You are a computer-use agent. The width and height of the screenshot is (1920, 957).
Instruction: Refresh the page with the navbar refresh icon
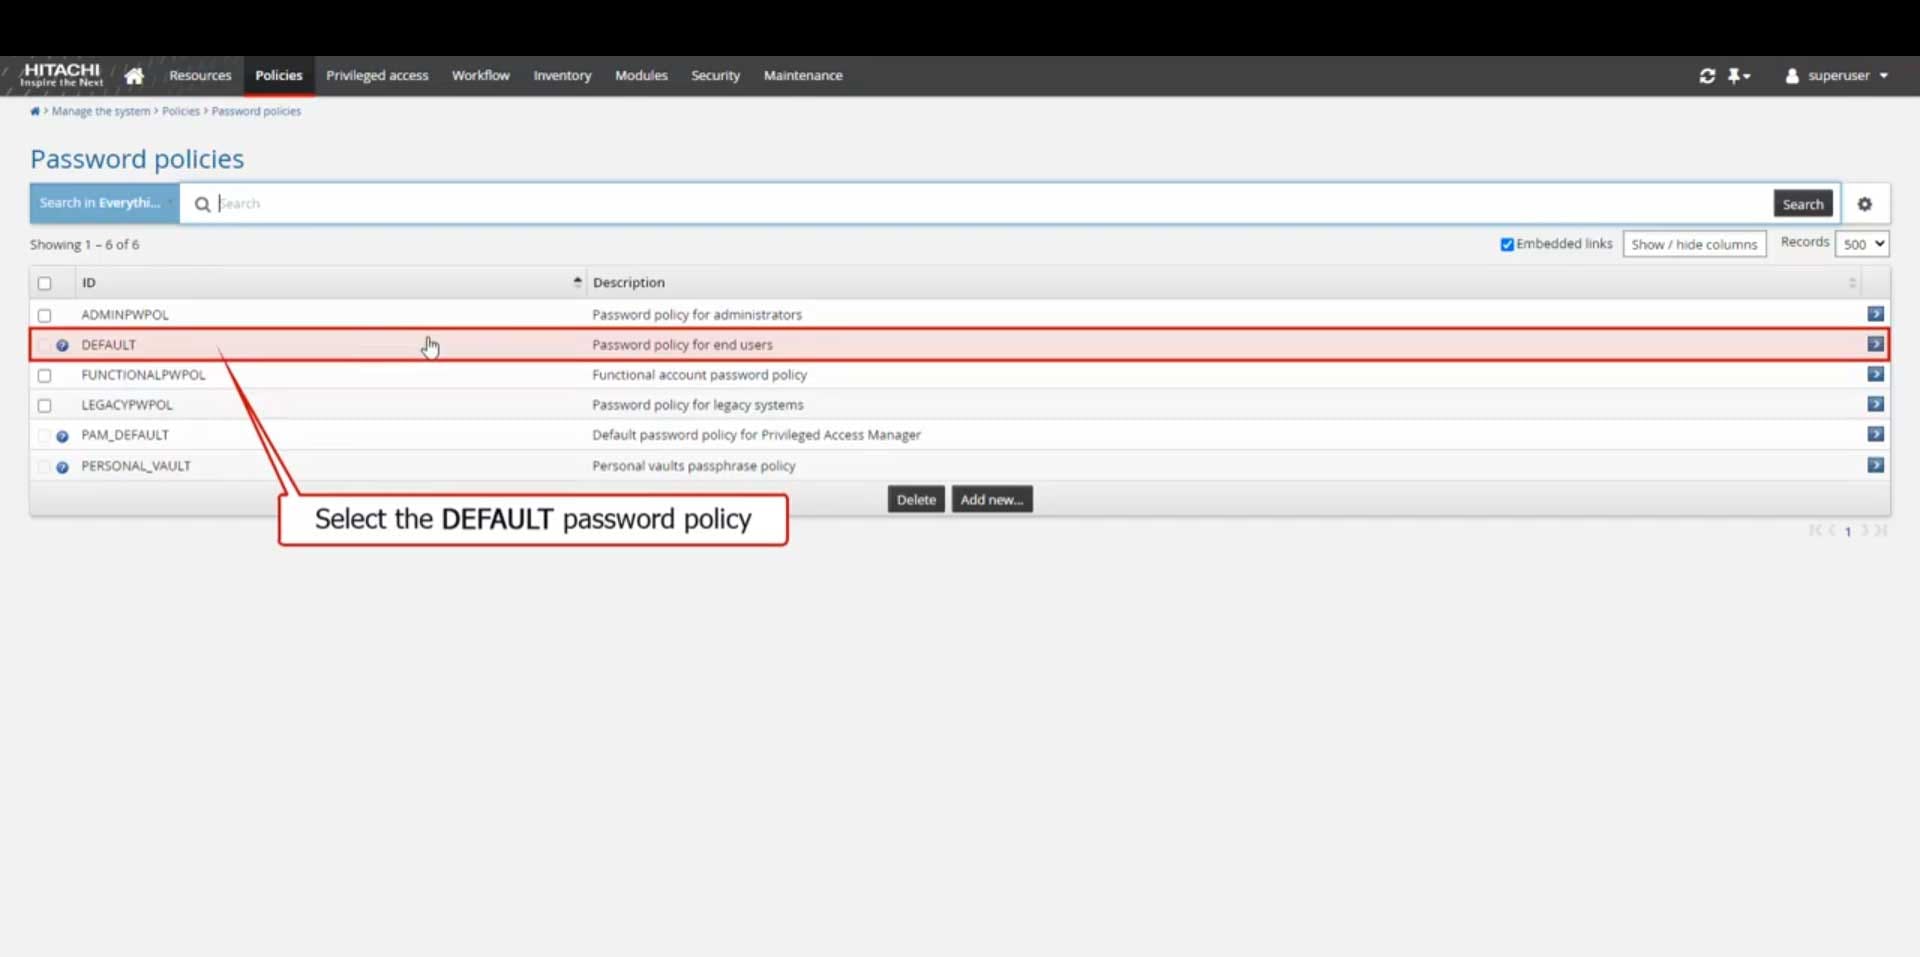click(x=1707, y=76)
